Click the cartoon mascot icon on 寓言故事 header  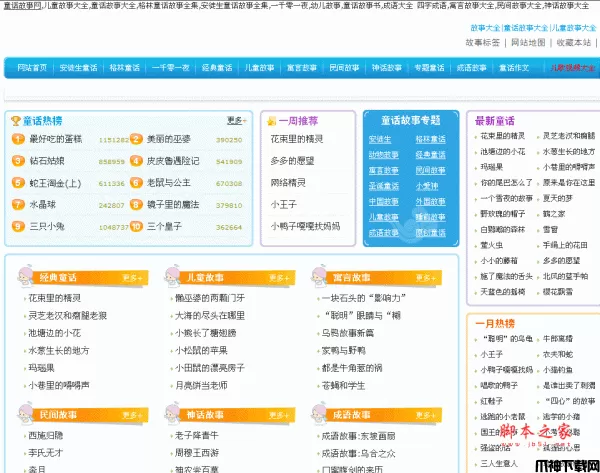(318, 274)
